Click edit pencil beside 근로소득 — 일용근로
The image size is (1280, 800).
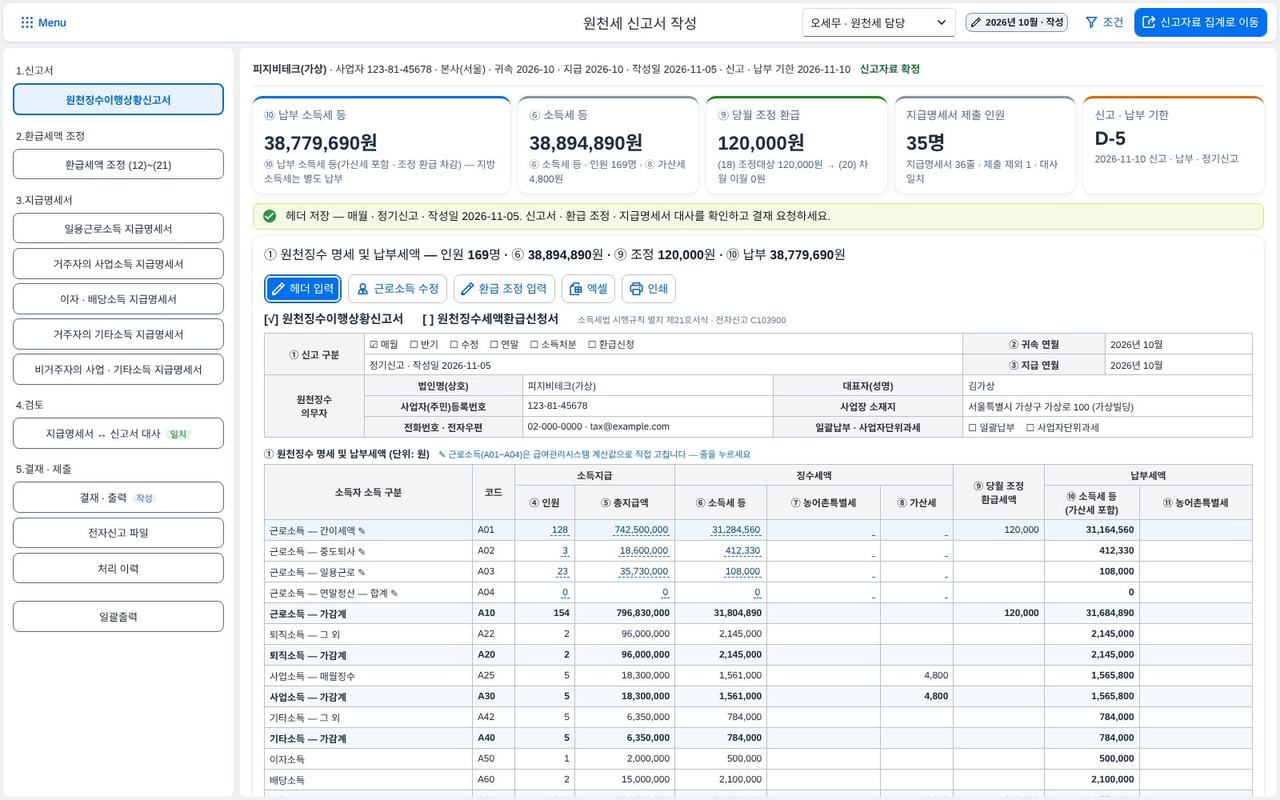pyautogui.click(x=362, y=572)
